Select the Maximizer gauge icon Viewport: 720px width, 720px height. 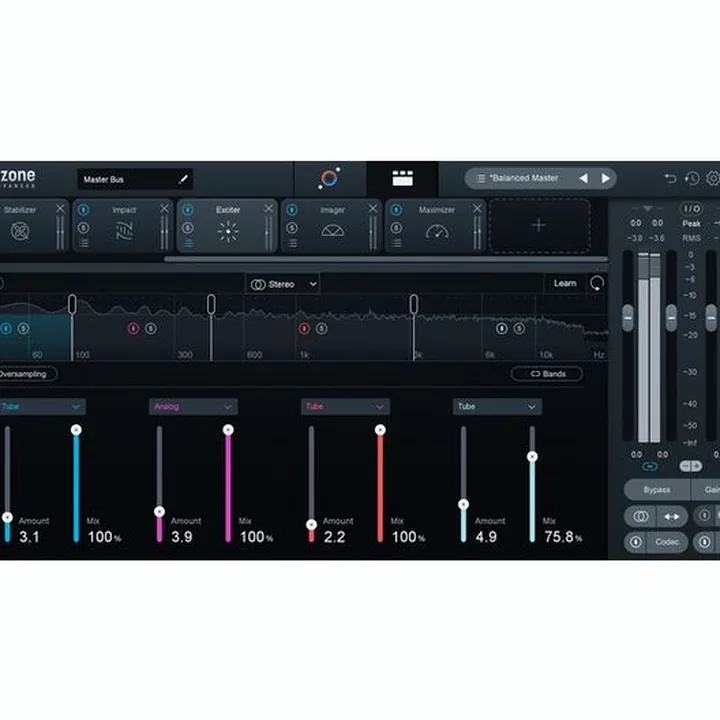[437, 231]
